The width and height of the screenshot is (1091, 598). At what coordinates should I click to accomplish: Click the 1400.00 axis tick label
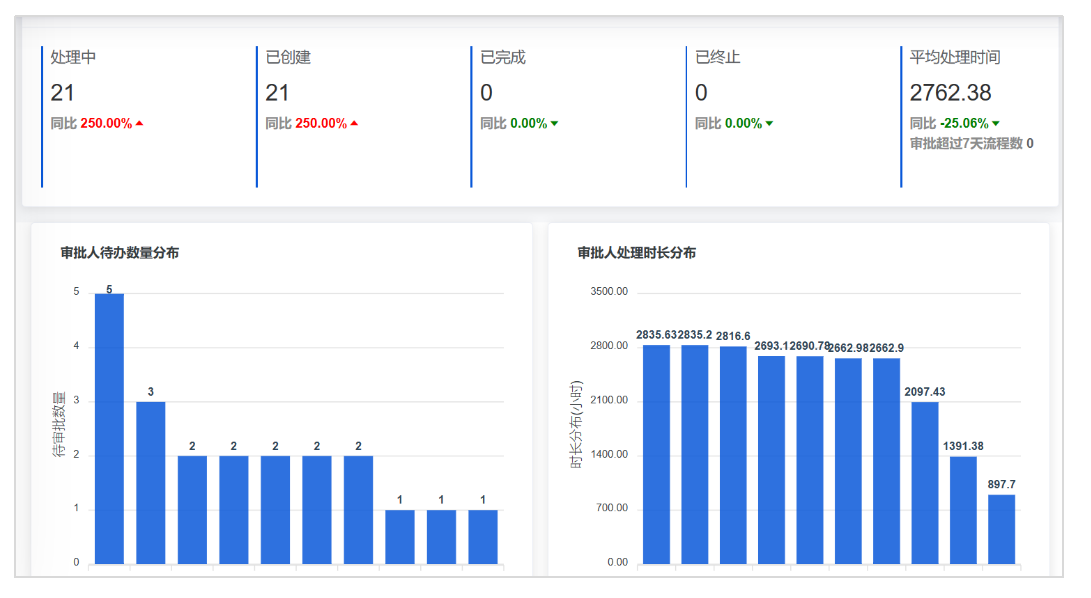[x=610, y=455]
